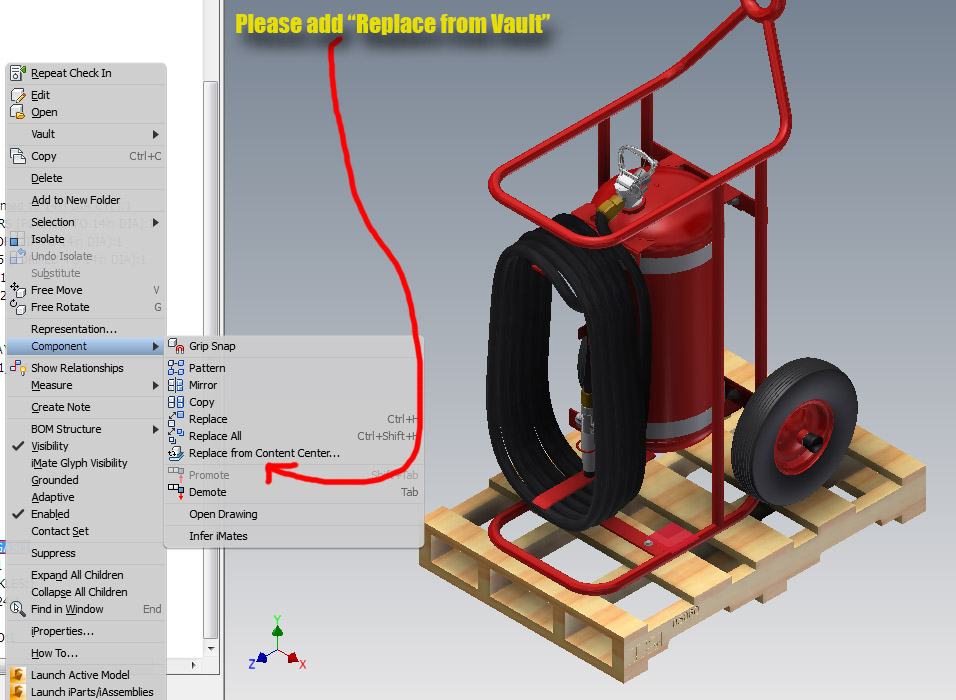Toggle Suppress for the component
The image size is (956, 700).
pos(85,553)
